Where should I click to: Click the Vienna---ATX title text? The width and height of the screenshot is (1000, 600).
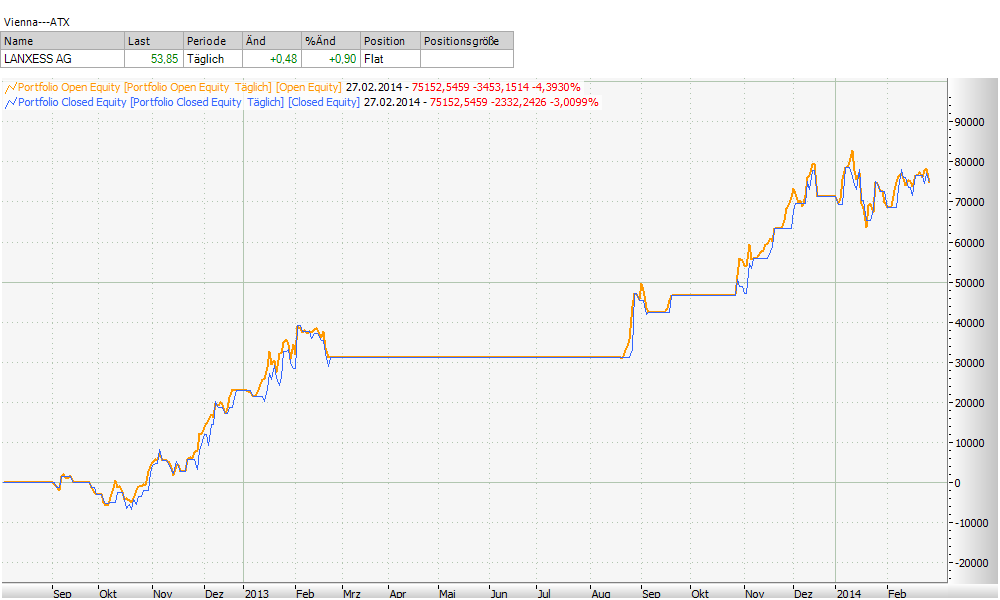37,21
